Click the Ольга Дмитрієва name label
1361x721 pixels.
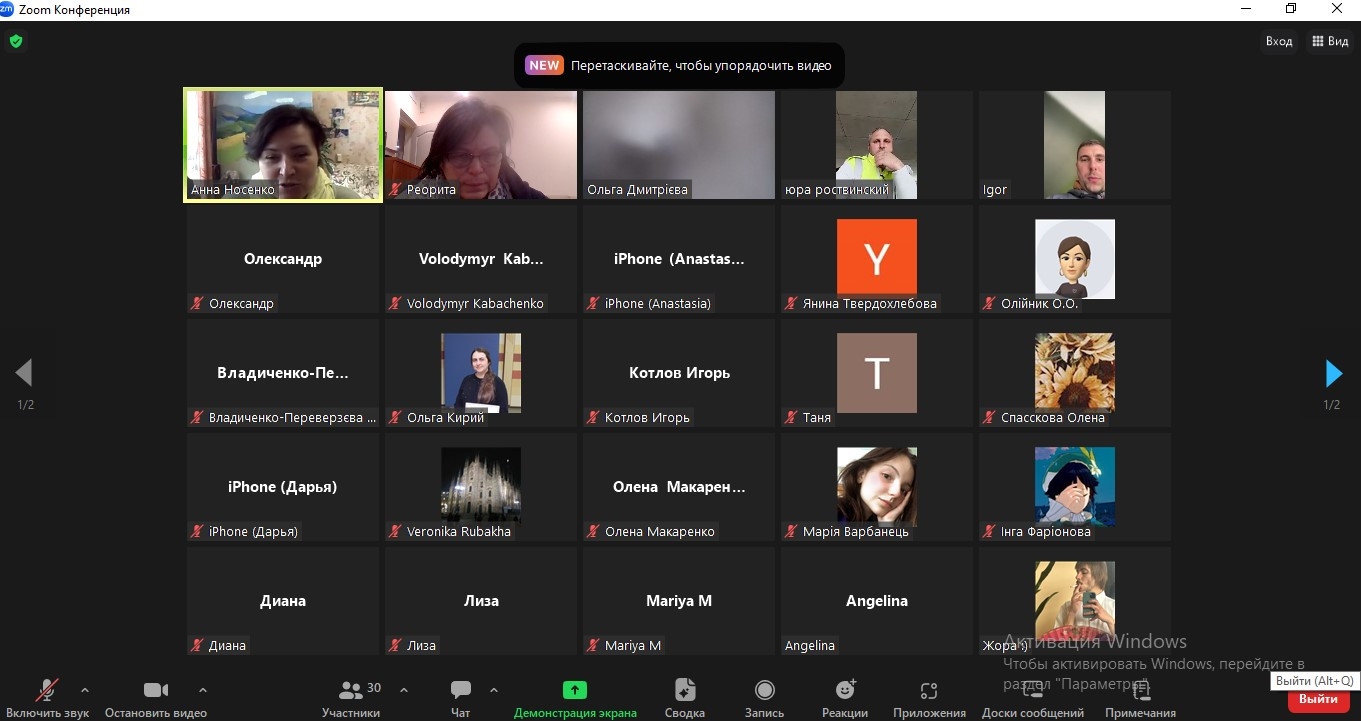point(637,190)
